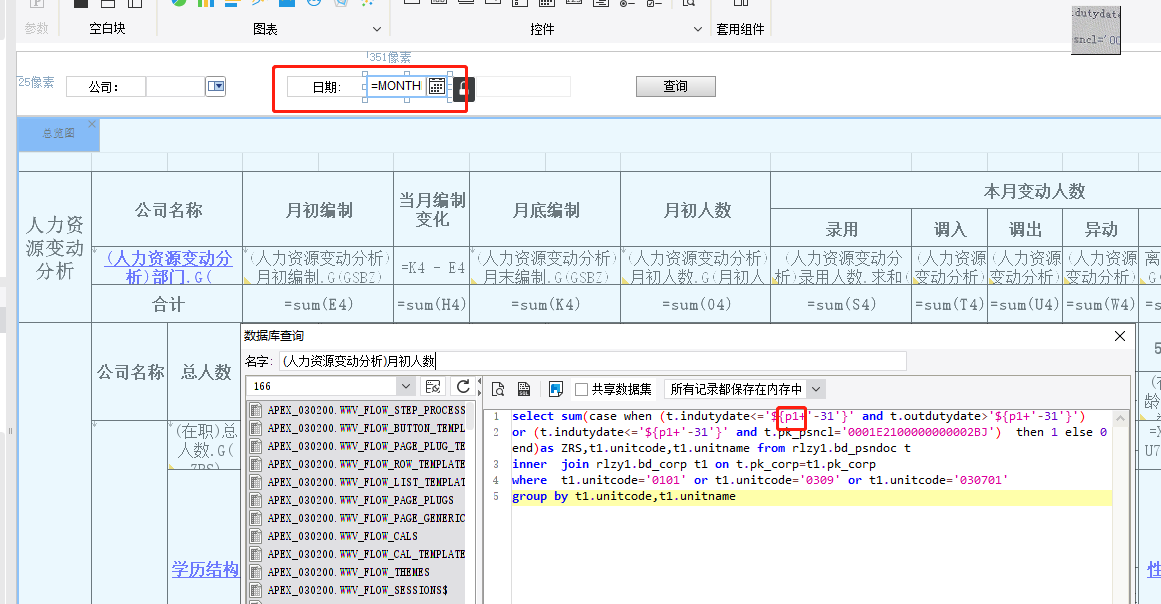Select the 公司名称 header cell in top table
The width and height of the screenshot is (1161, 604).
click(167, 209)
